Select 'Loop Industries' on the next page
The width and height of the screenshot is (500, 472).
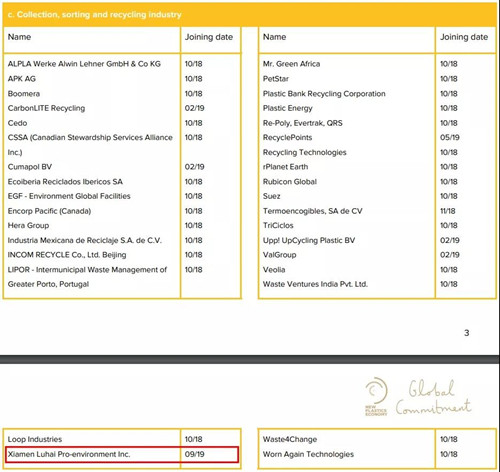click(35, 439)
